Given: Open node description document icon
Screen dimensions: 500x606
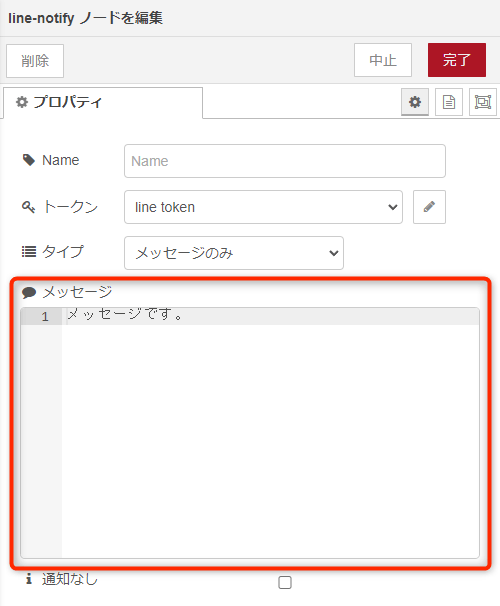Looking at the screenshot, I should (449, 102).
